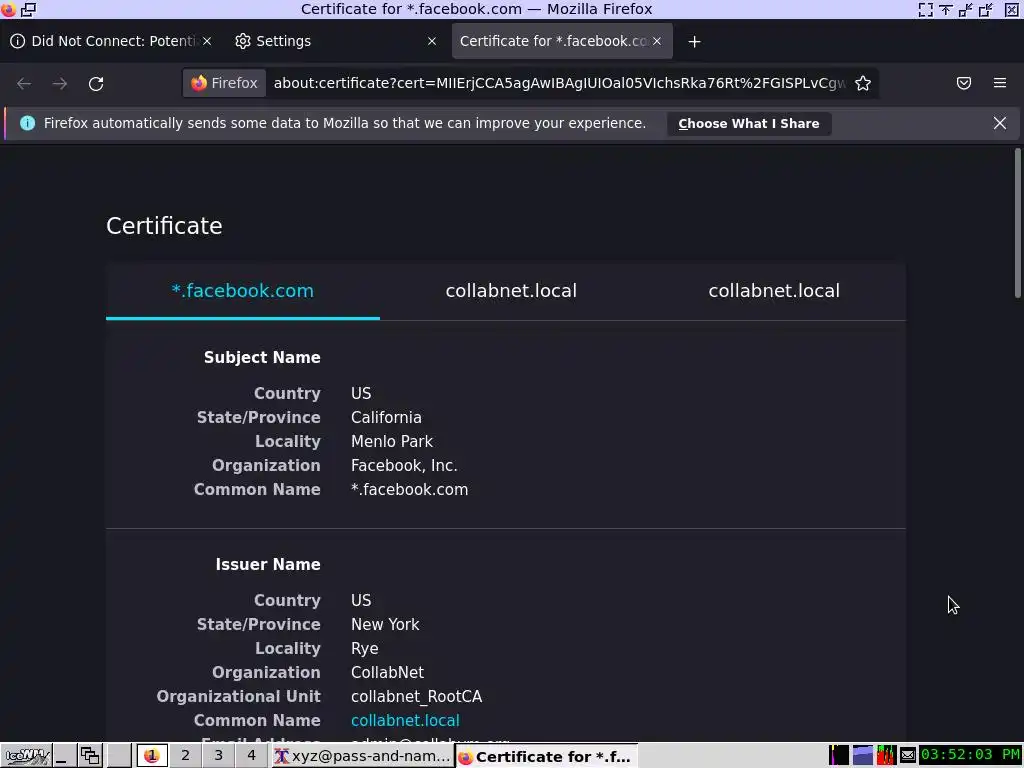
Task: Roll up window with titlebar up-arrow icon
Action: pyautogui.click(x=946, y=9)
